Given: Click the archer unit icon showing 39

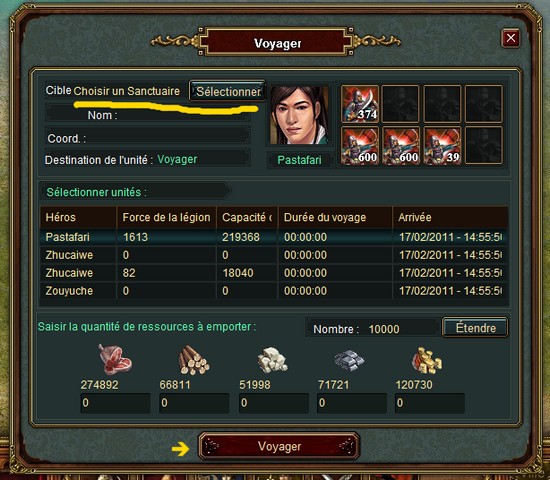Looking at the screenshot, I should [x=442, y=146].
